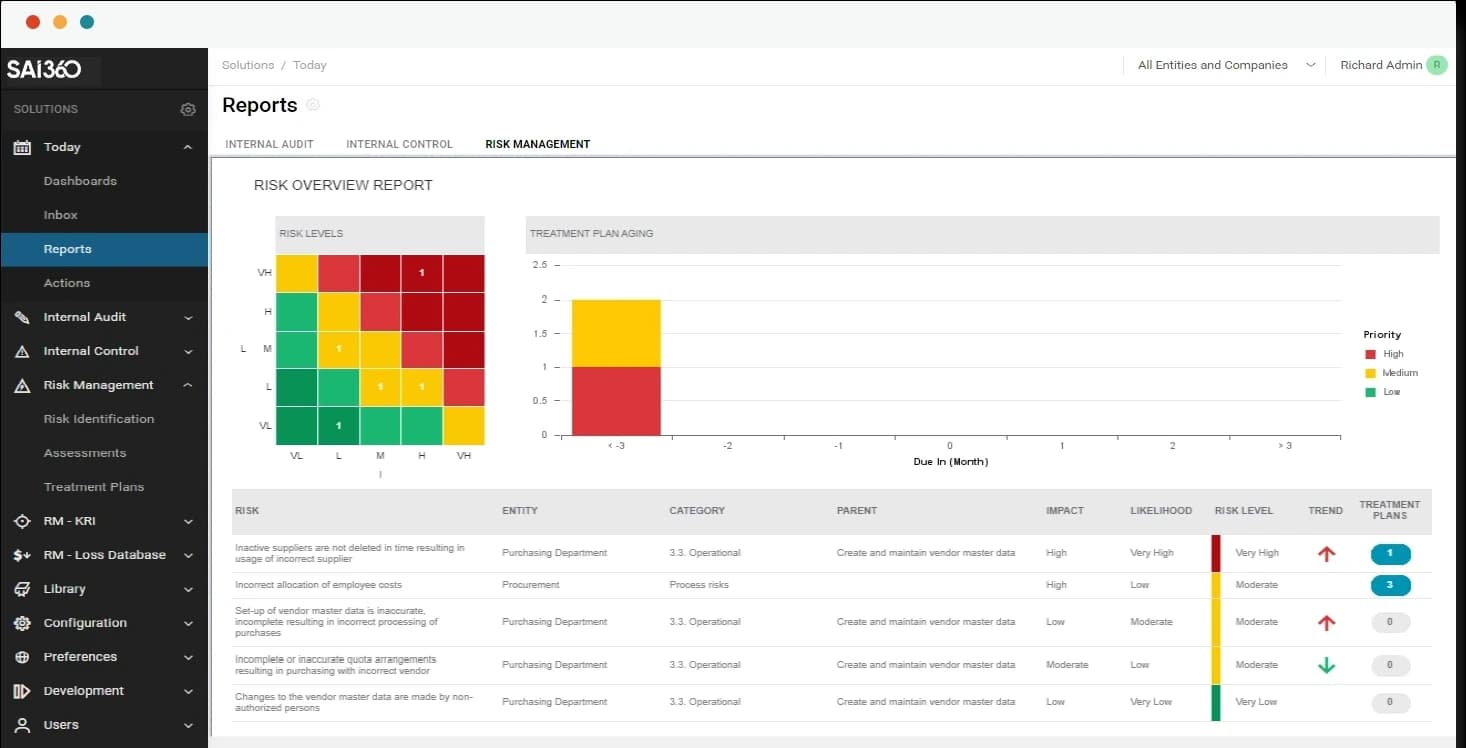Click the settings gear next to Reports title
Image resolution: width=1466 pixels, height=748 pixels.
click(x=313, y=105)
